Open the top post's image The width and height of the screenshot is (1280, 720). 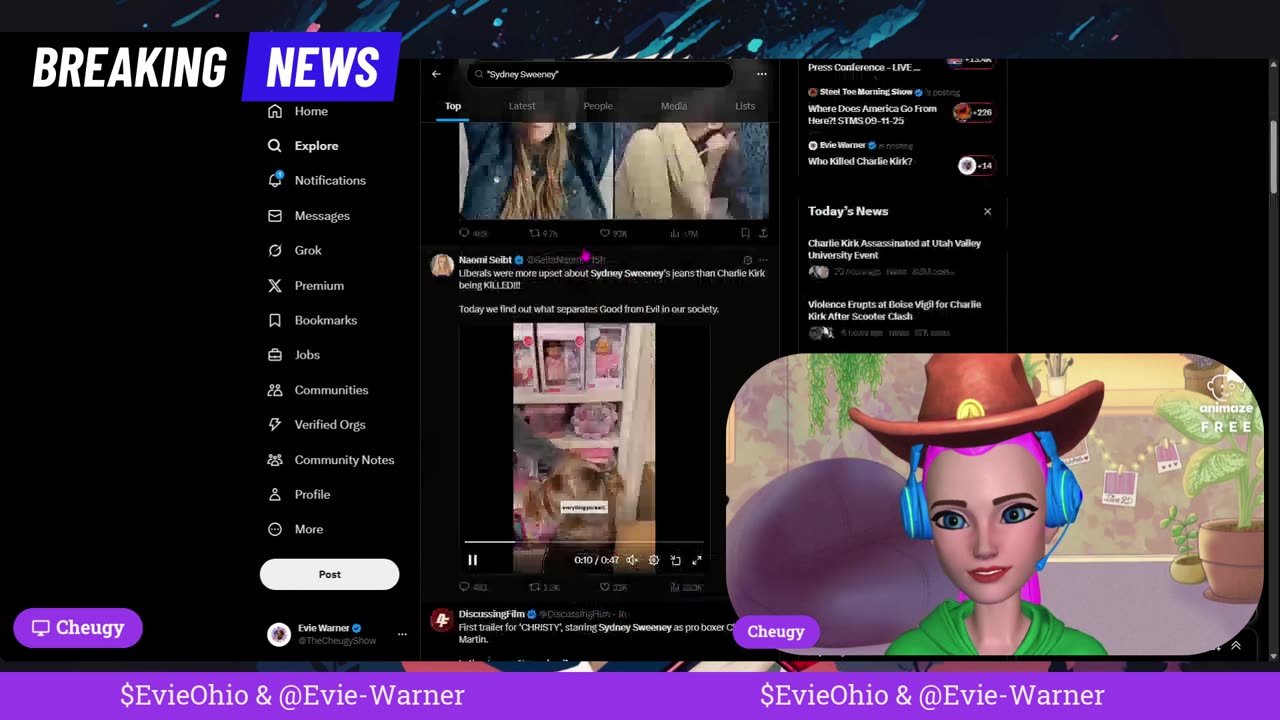(613, 170)
